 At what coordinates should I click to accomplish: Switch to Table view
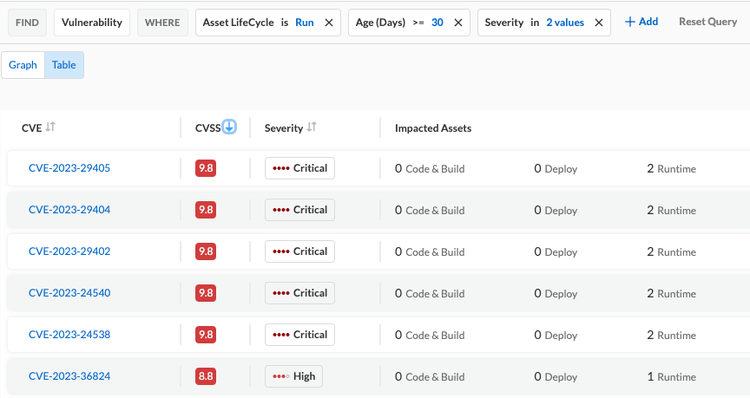[64, 65]
